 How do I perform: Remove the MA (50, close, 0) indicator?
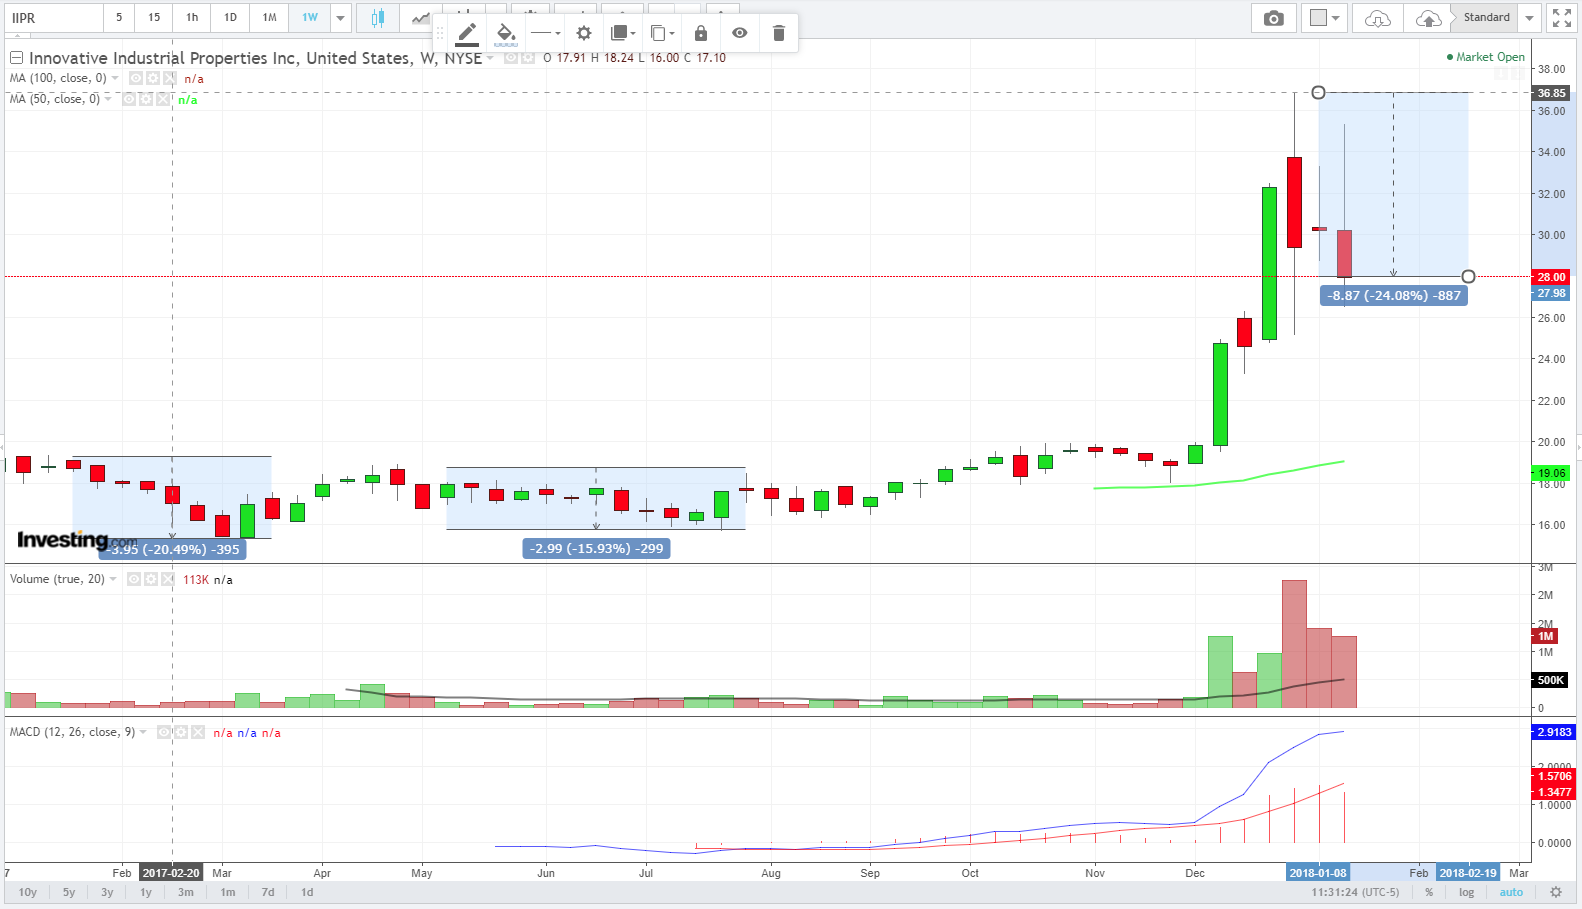[x=163, y=99]
